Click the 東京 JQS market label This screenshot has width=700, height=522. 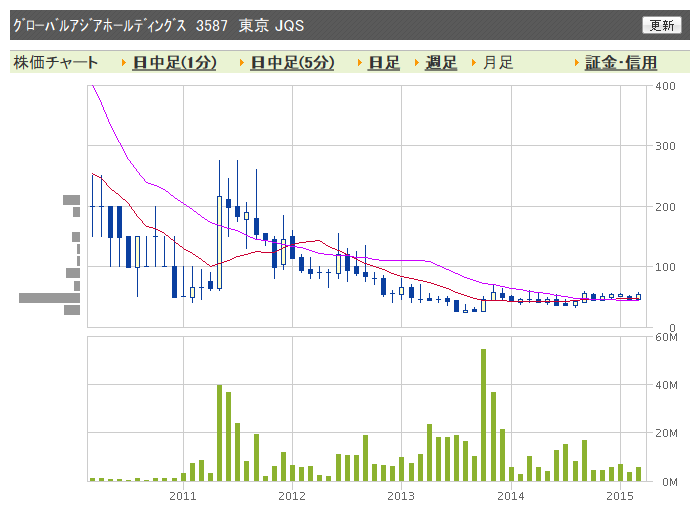[271, 25]
